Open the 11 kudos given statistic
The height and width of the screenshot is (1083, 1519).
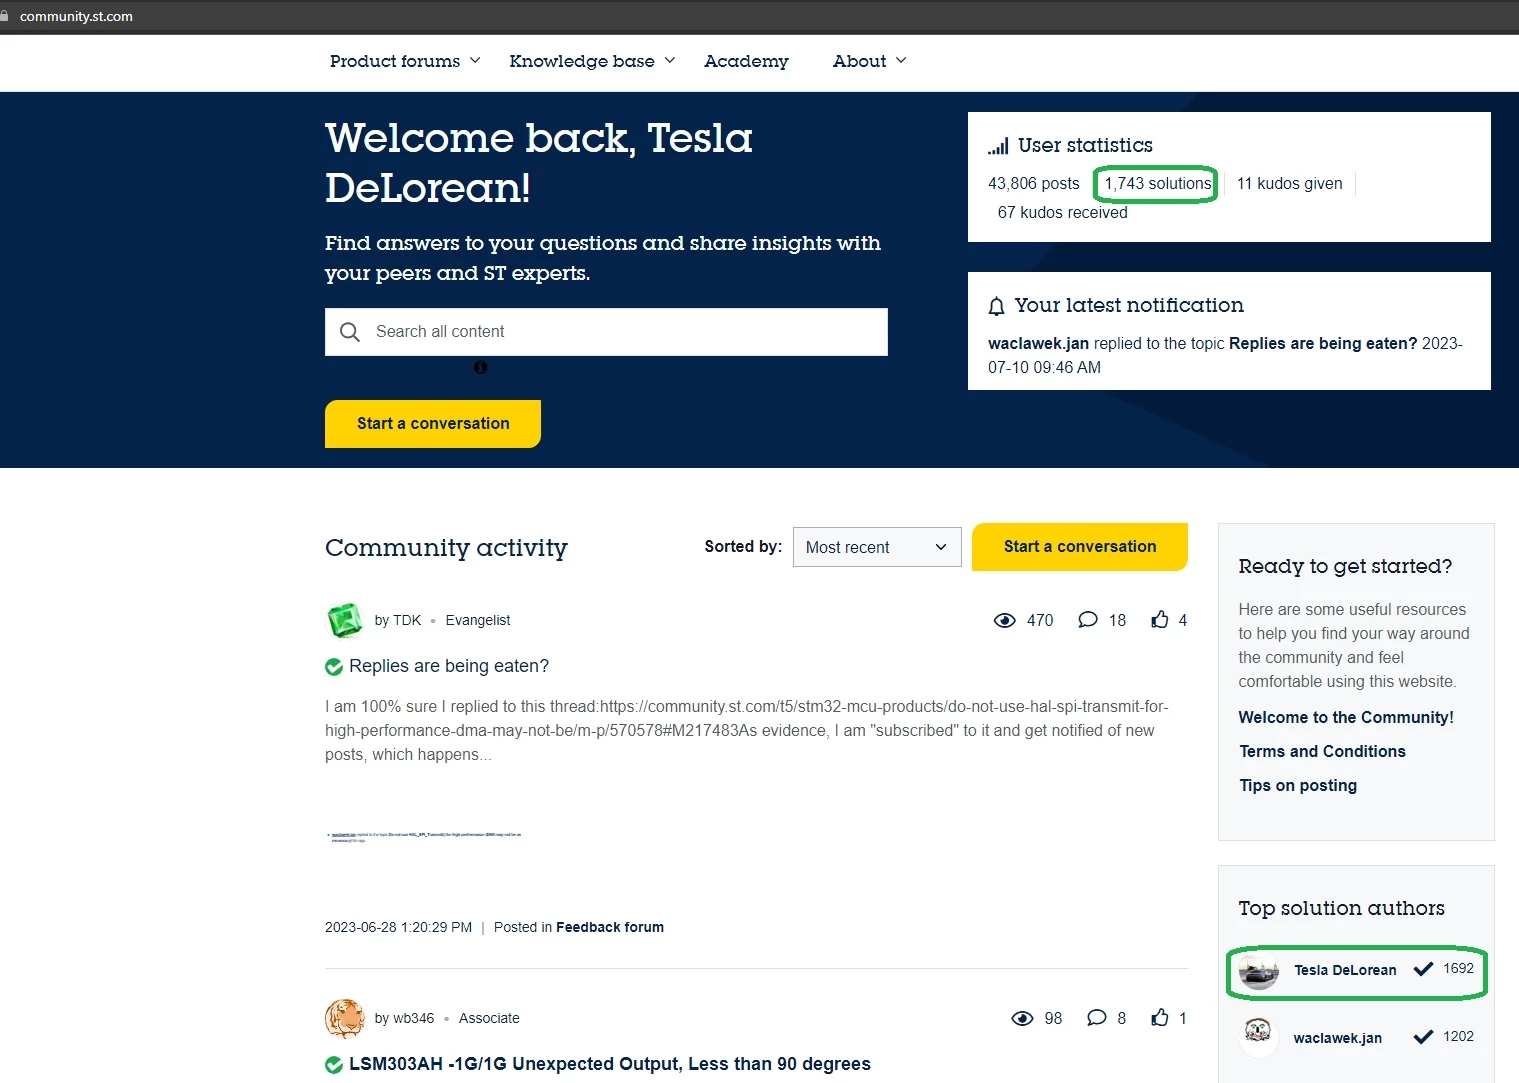pyautogui.click(x=1290, y=184)
